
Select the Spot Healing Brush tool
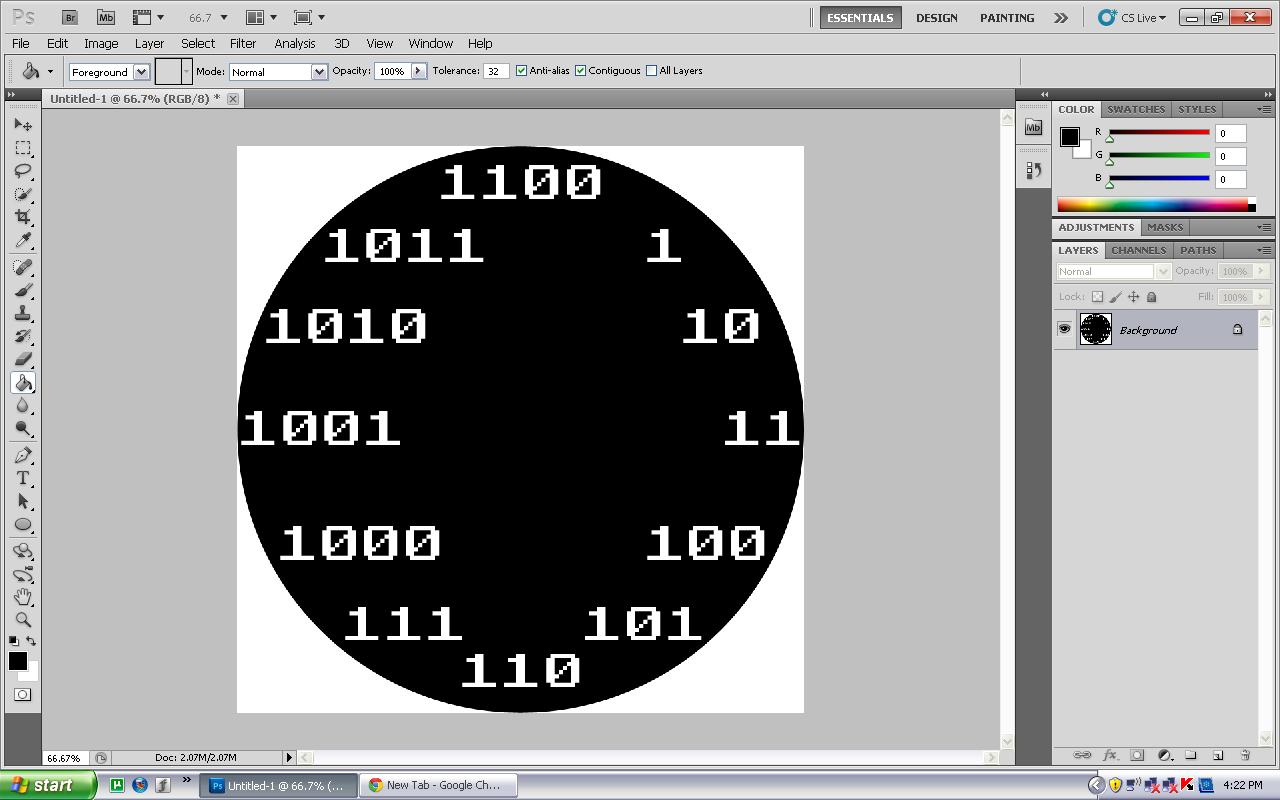pos(23,267)
